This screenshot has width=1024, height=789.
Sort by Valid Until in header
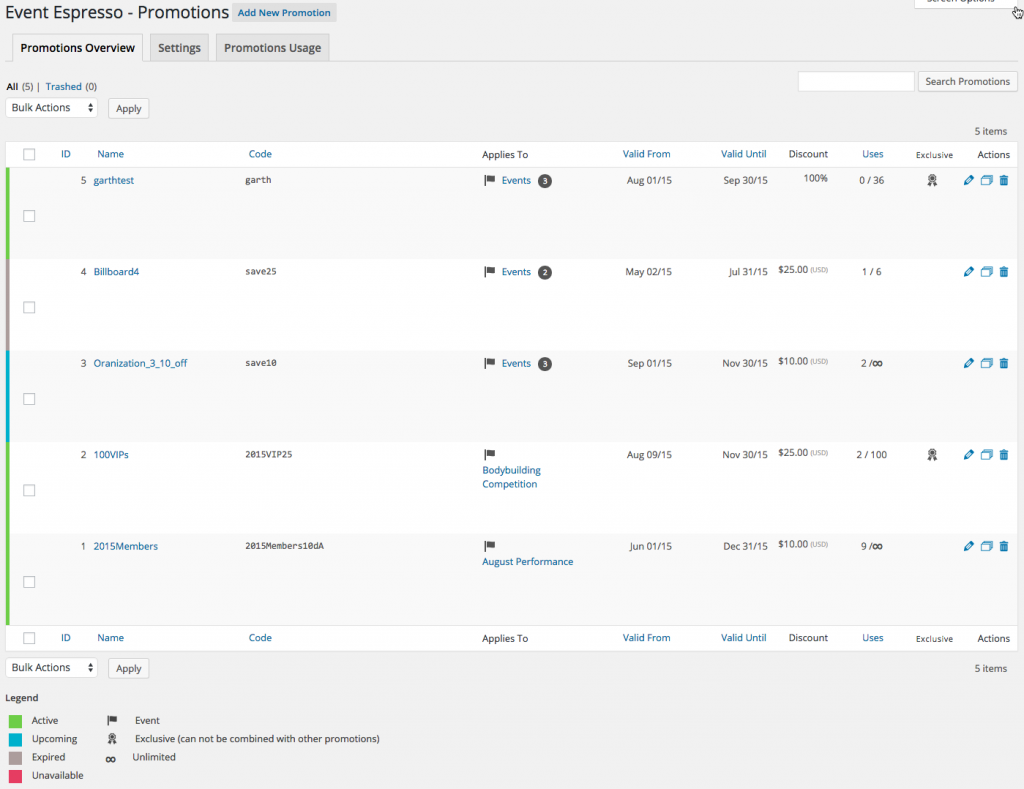[x=743, y=154]
